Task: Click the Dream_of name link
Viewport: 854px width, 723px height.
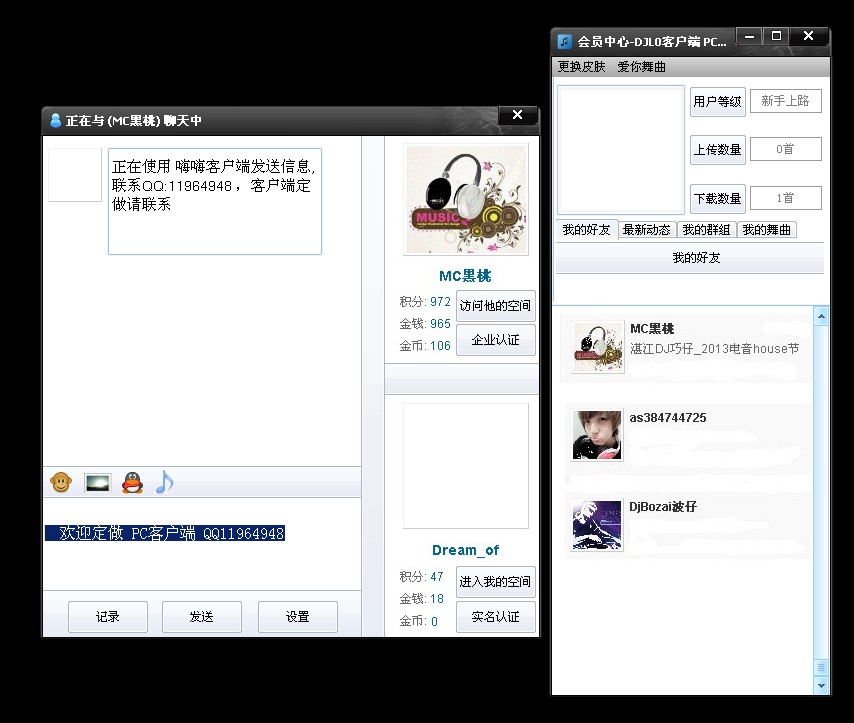Action: [466, 550]
